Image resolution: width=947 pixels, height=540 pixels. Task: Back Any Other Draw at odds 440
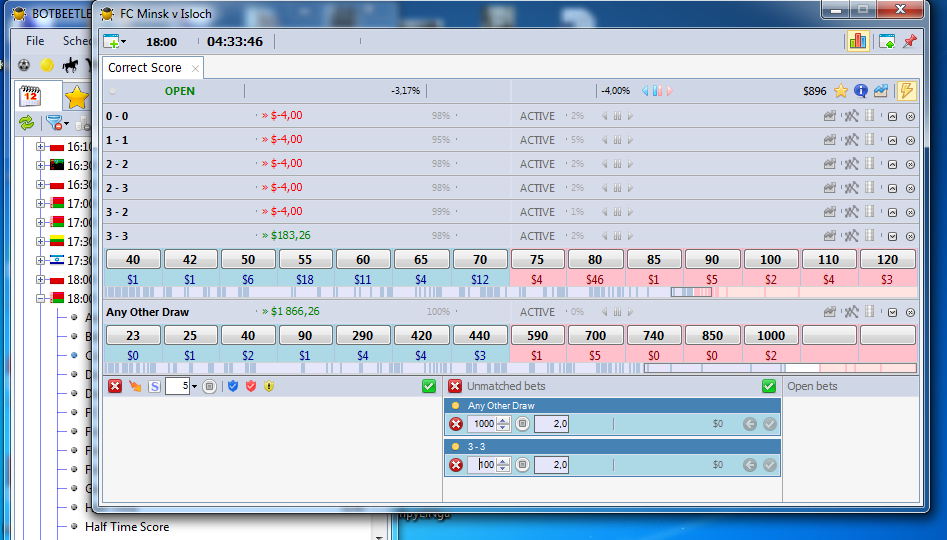click(x=480, y=335)
